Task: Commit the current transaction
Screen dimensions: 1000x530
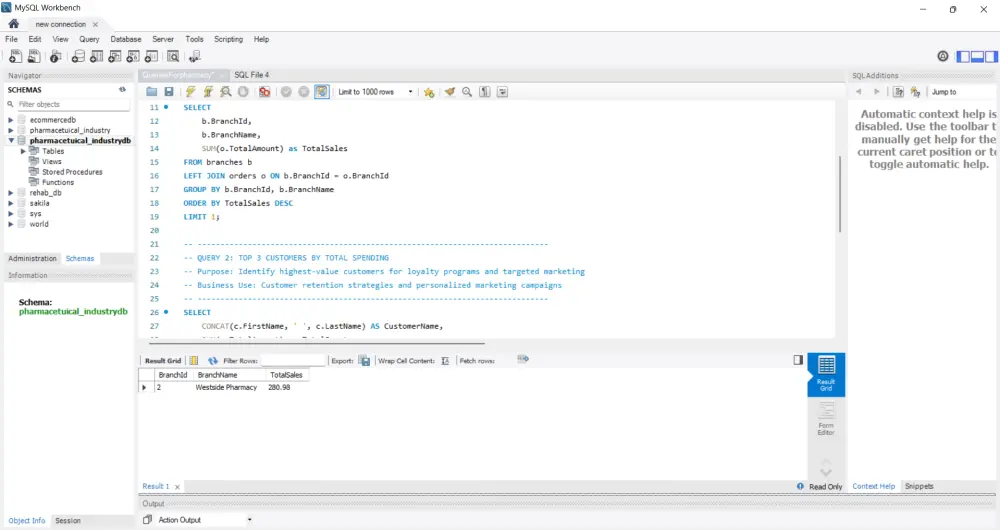Action: (286, 92)
